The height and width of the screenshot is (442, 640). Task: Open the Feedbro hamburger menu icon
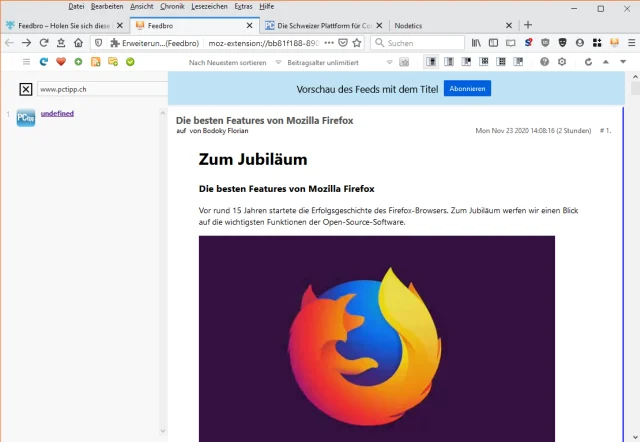point(27,62)
